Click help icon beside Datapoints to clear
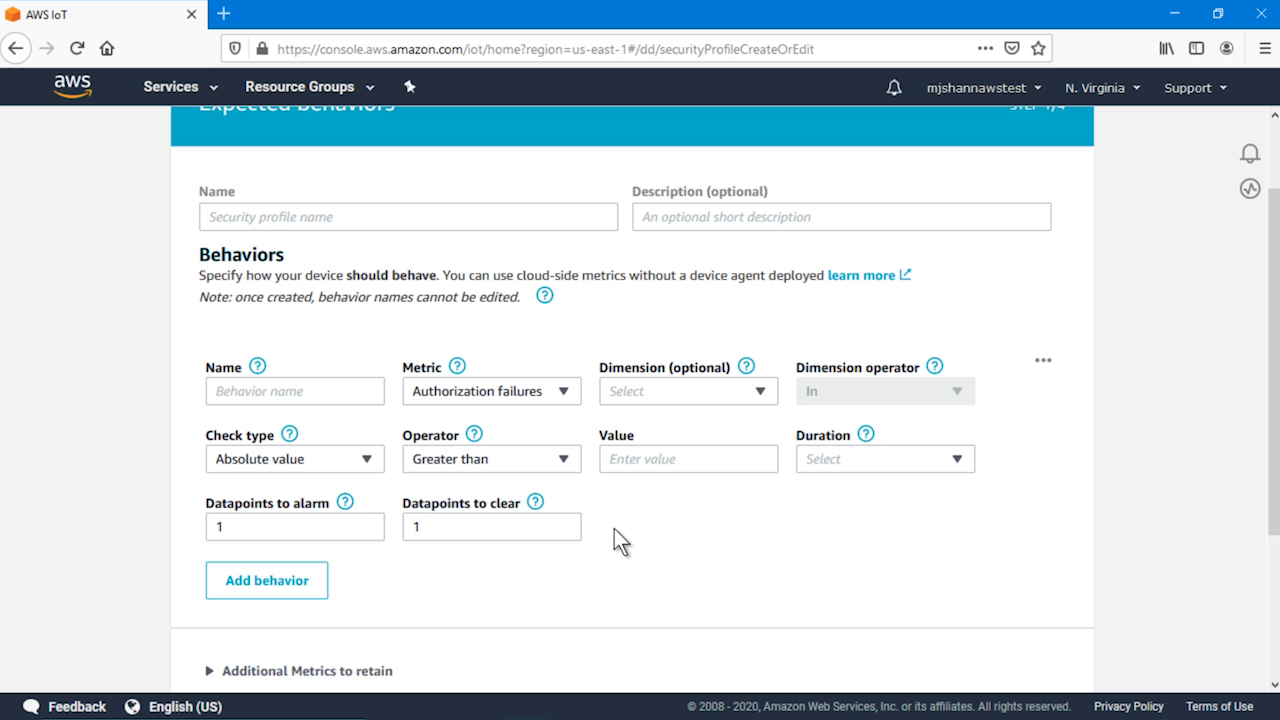The image size is (1280, 720). click(x=535, y=502)
